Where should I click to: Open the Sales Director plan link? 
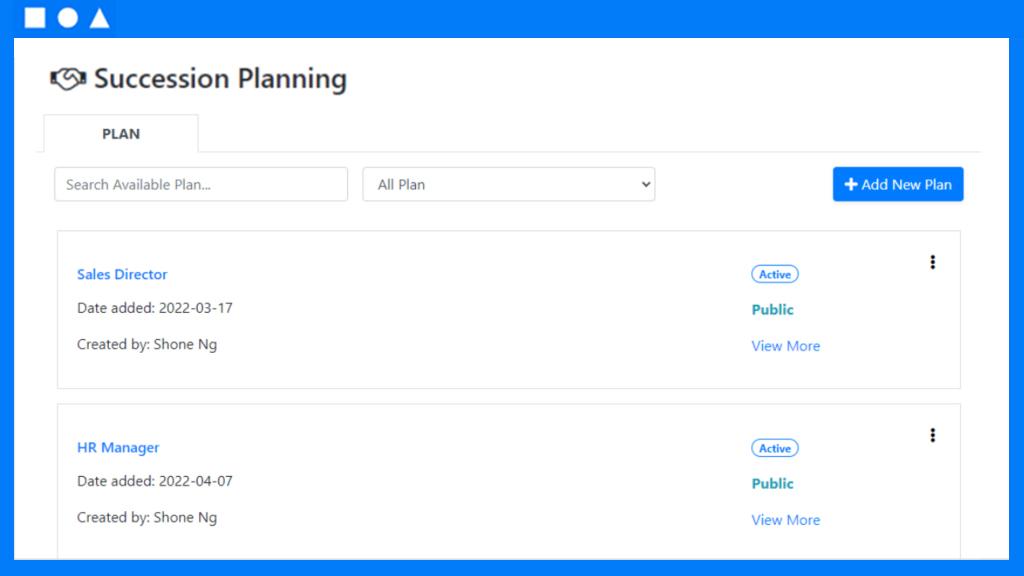[122, 274]
